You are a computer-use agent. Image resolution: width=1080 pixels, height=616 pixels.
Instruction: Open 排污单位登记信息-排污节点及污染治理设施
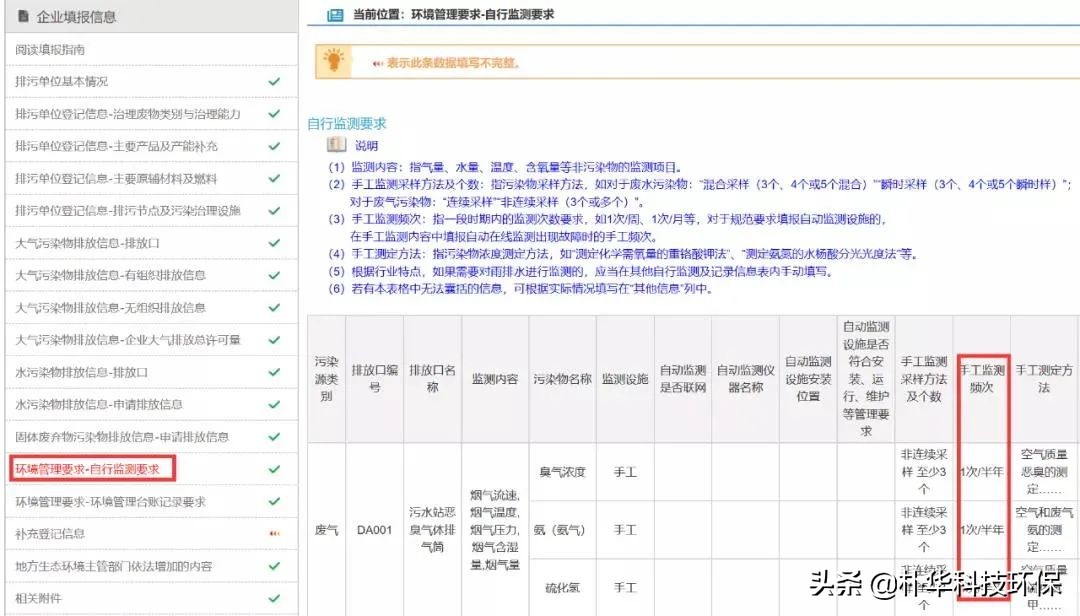128,211
